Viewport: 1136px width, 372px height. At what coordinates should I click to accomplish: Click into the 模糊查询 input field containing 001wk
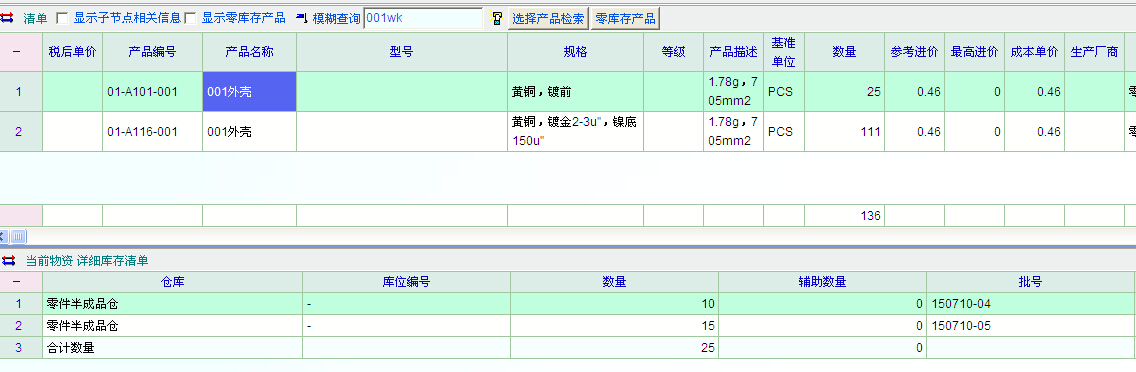point(422,18)
